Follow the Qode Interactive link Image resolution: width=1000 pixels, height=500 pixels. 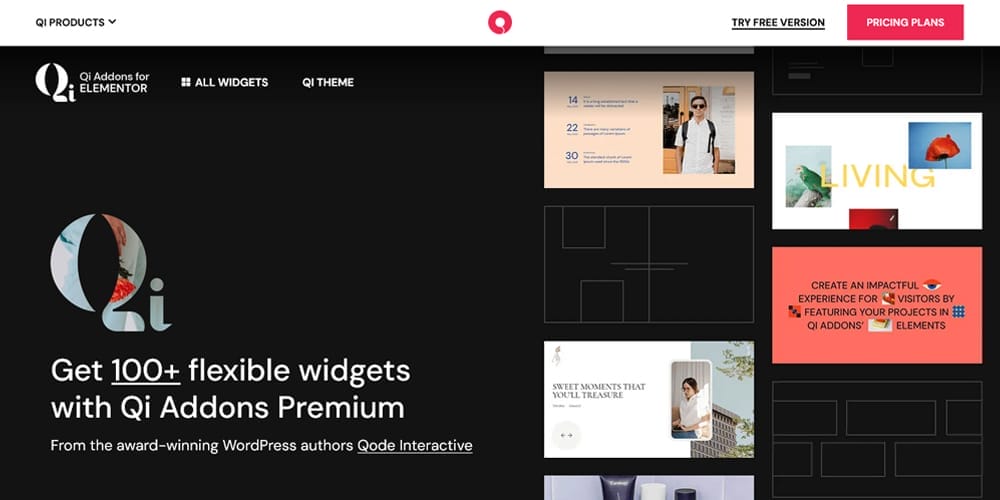415,445
